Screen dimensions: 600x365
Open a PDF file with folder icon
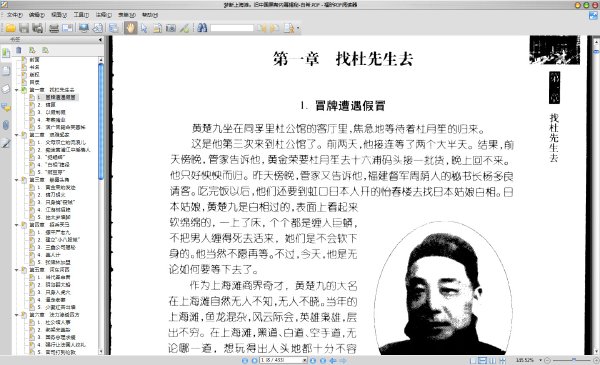(10, 28)
